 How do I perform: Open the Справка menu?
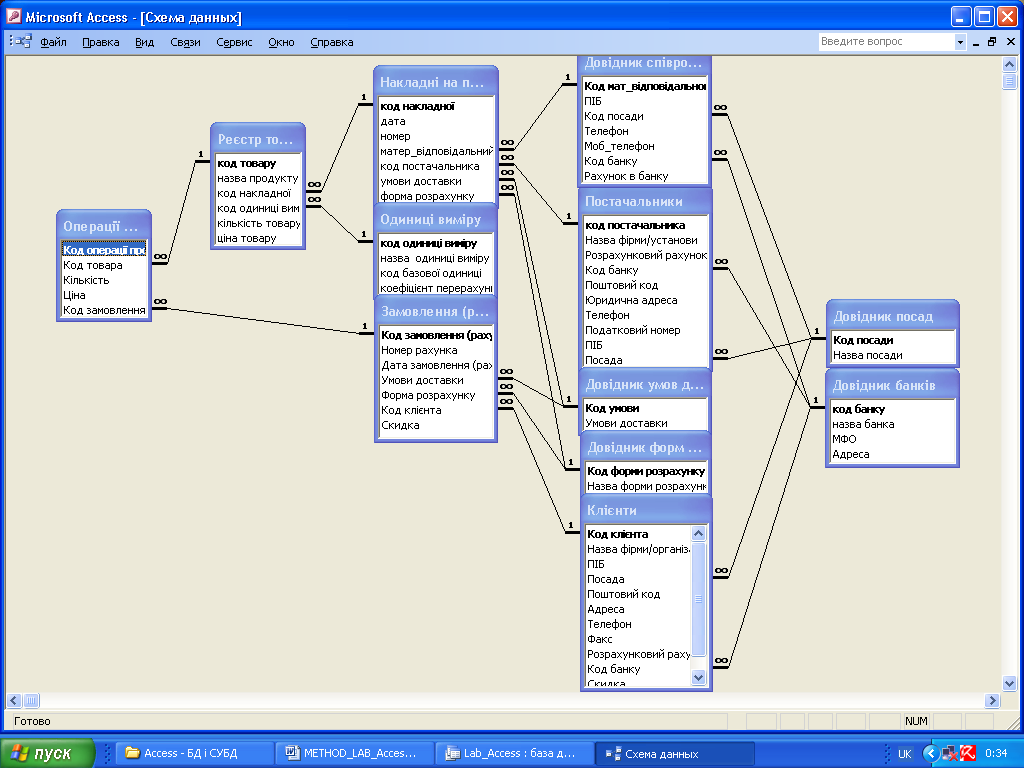[332, 42]
